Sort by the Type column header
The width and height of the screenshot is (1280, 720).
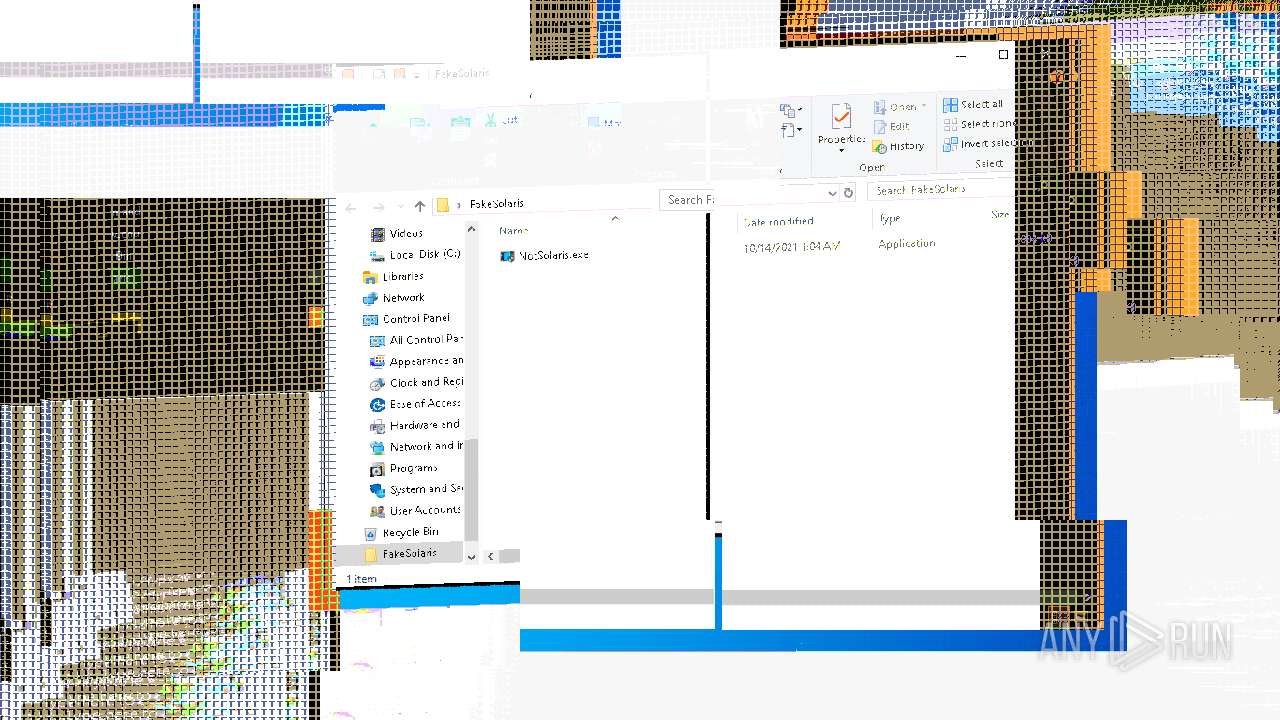tap(889, 218)
